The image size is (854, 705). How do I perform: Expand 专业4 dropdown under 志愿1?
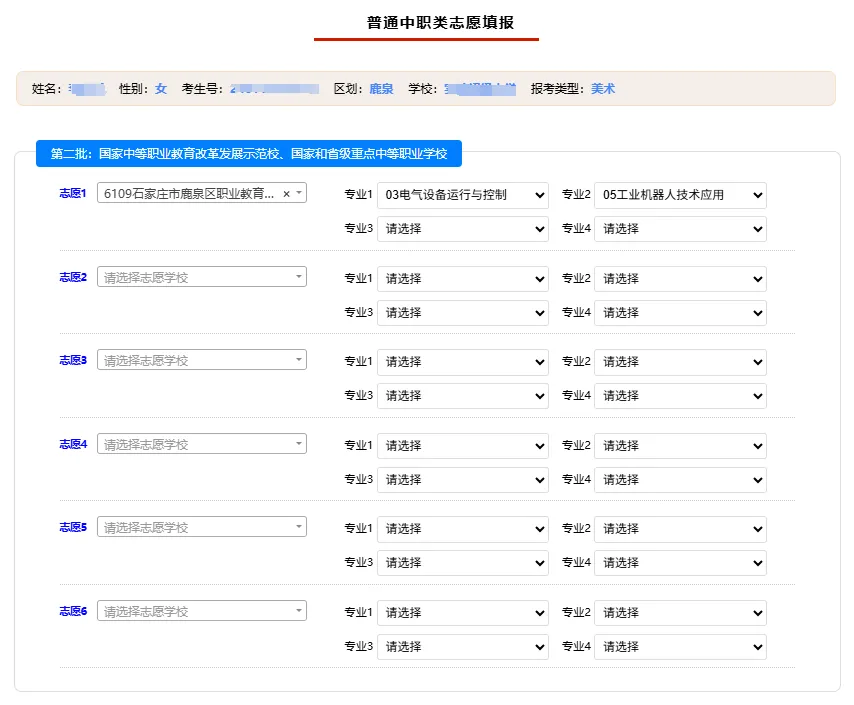coord(680,229)
